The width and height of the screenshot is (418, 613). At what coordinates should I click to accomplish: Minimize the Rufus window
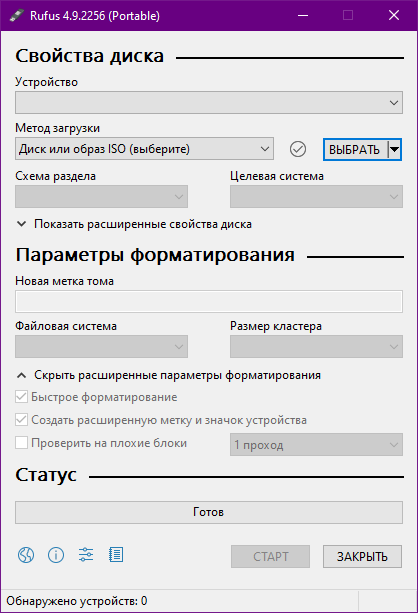[x=303, y=16]
